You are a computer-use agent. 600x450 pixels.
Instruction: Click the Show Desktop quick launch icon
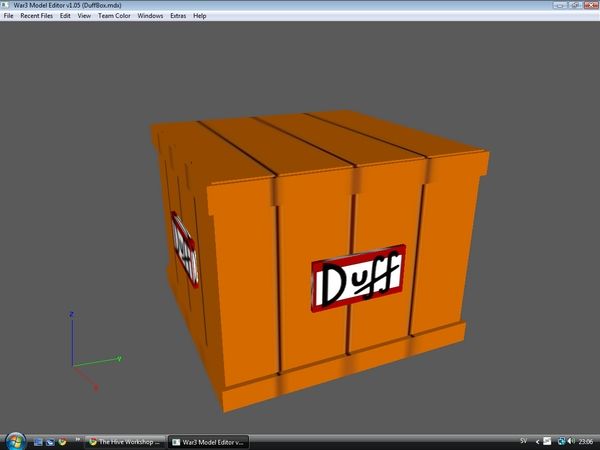[x=38, y=442]
